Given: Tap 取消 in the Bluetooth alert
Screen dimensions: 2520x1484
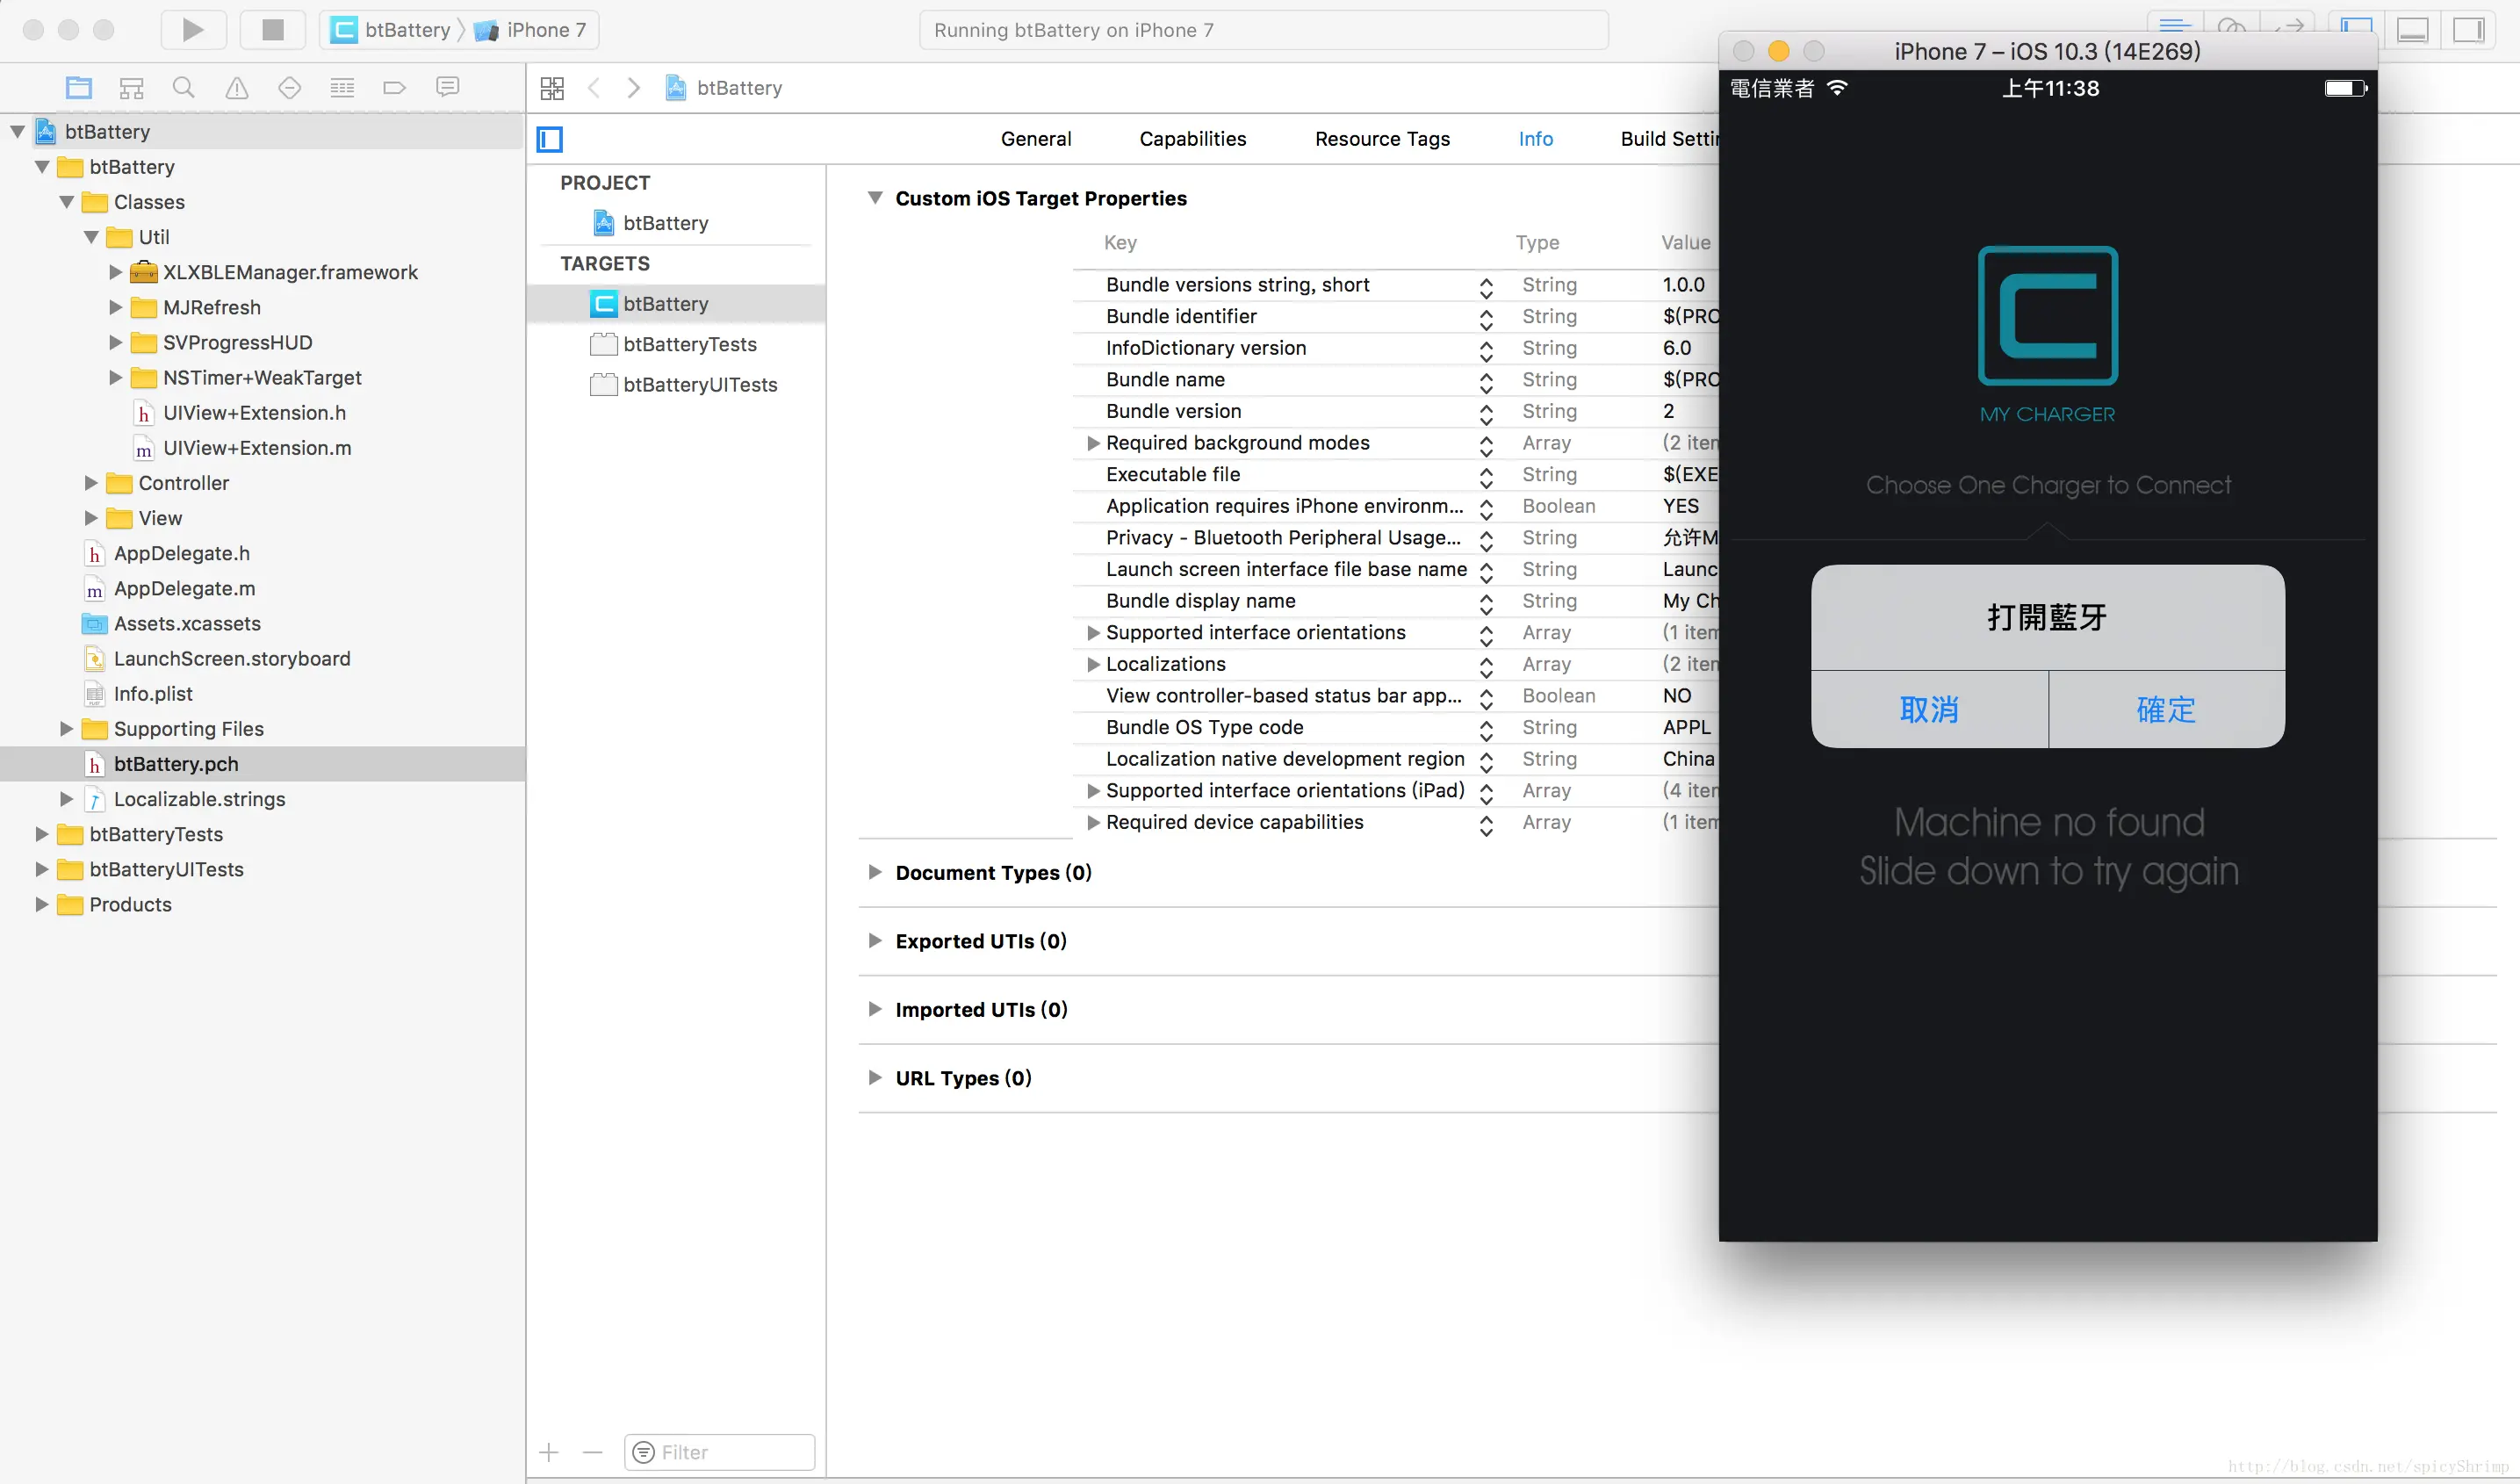Looking at the screenshot, I should (1929, 709).
